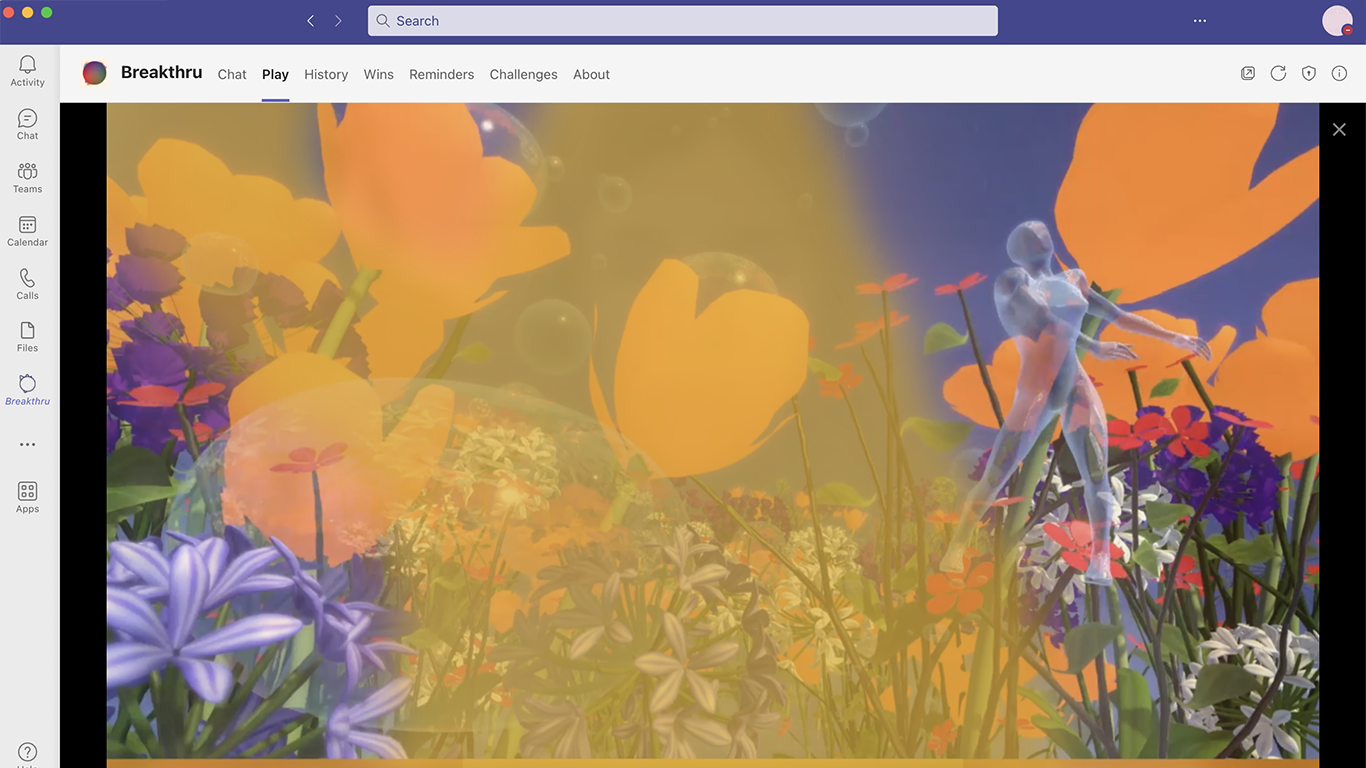
Task: Open settings and more ellipsis menu
Action: click(1200, 21)
